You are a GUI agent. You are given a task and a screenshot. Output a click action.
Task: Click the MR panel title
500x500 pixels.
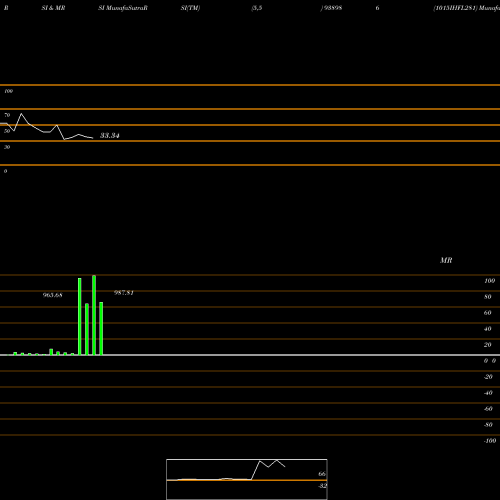point(446,260)
